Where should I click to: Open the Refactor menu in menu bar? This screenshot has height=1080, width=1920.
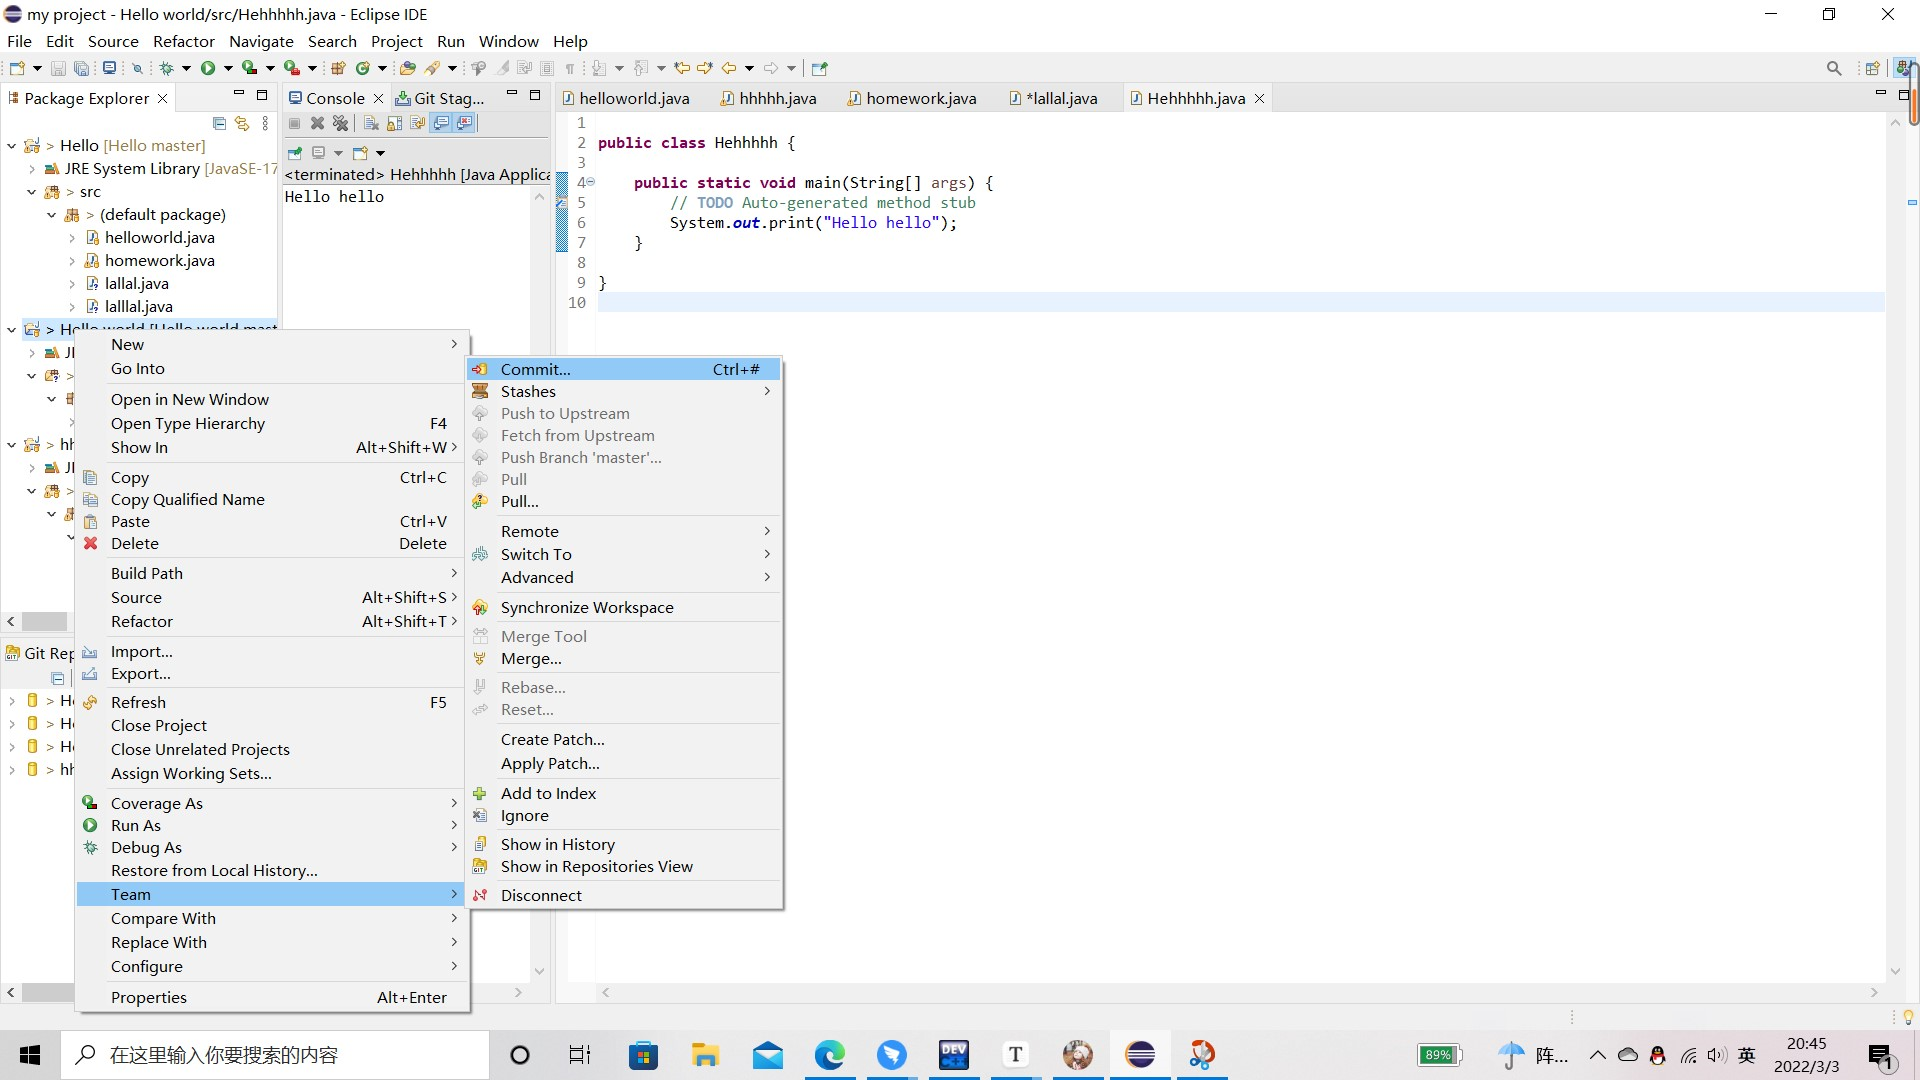[x=183, y=41]
